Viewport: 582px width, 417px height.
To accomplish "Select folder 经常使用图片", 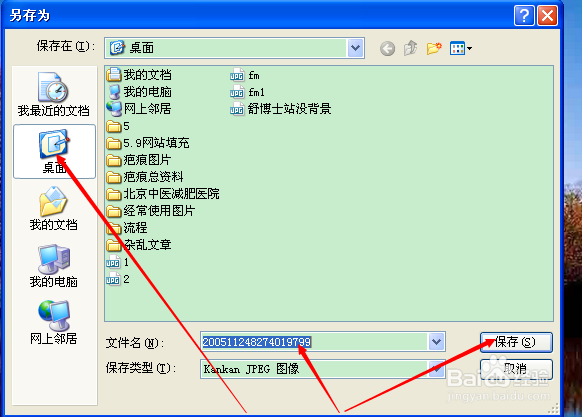I will (151, 211).
